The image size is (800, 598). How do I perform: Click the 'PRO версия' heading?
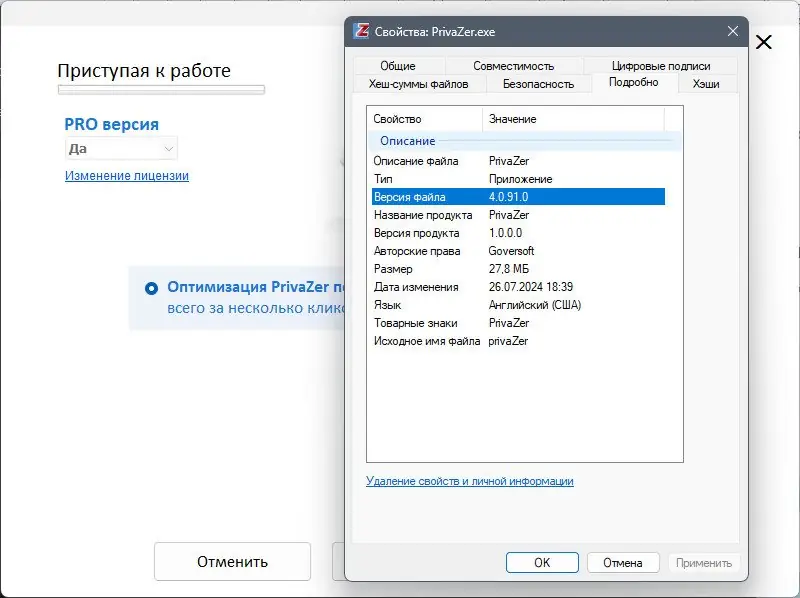[x=111, y=124]
